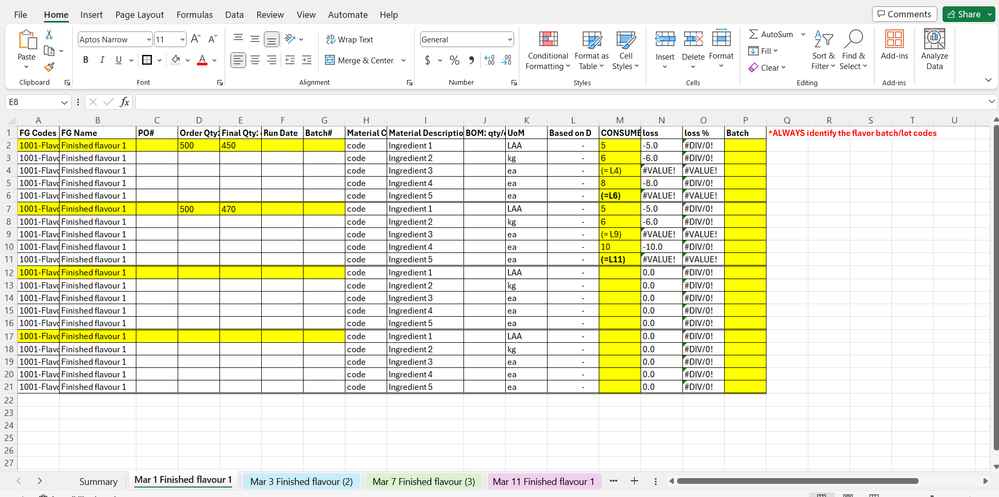Apply Accounting dollar number format

coord(428,61)
